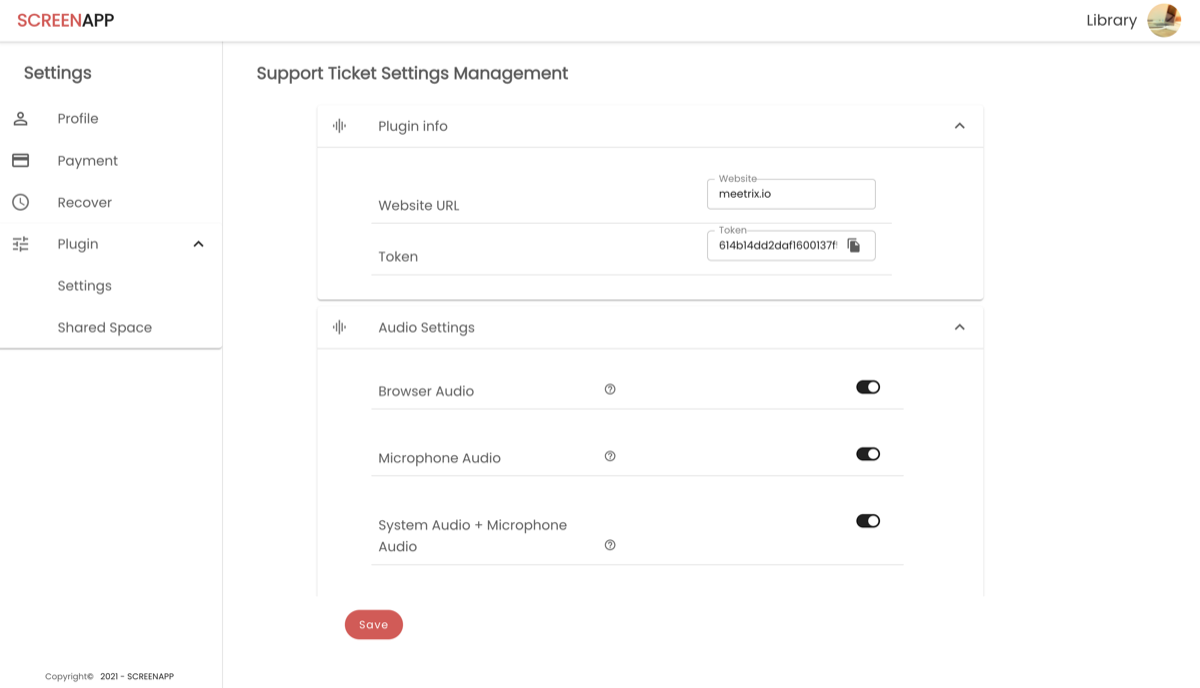Image resolution: width=1200 pixels, height=688 pixels.
Task: Click the Audio Settings equalizer icon
Action: coord(339,327)
